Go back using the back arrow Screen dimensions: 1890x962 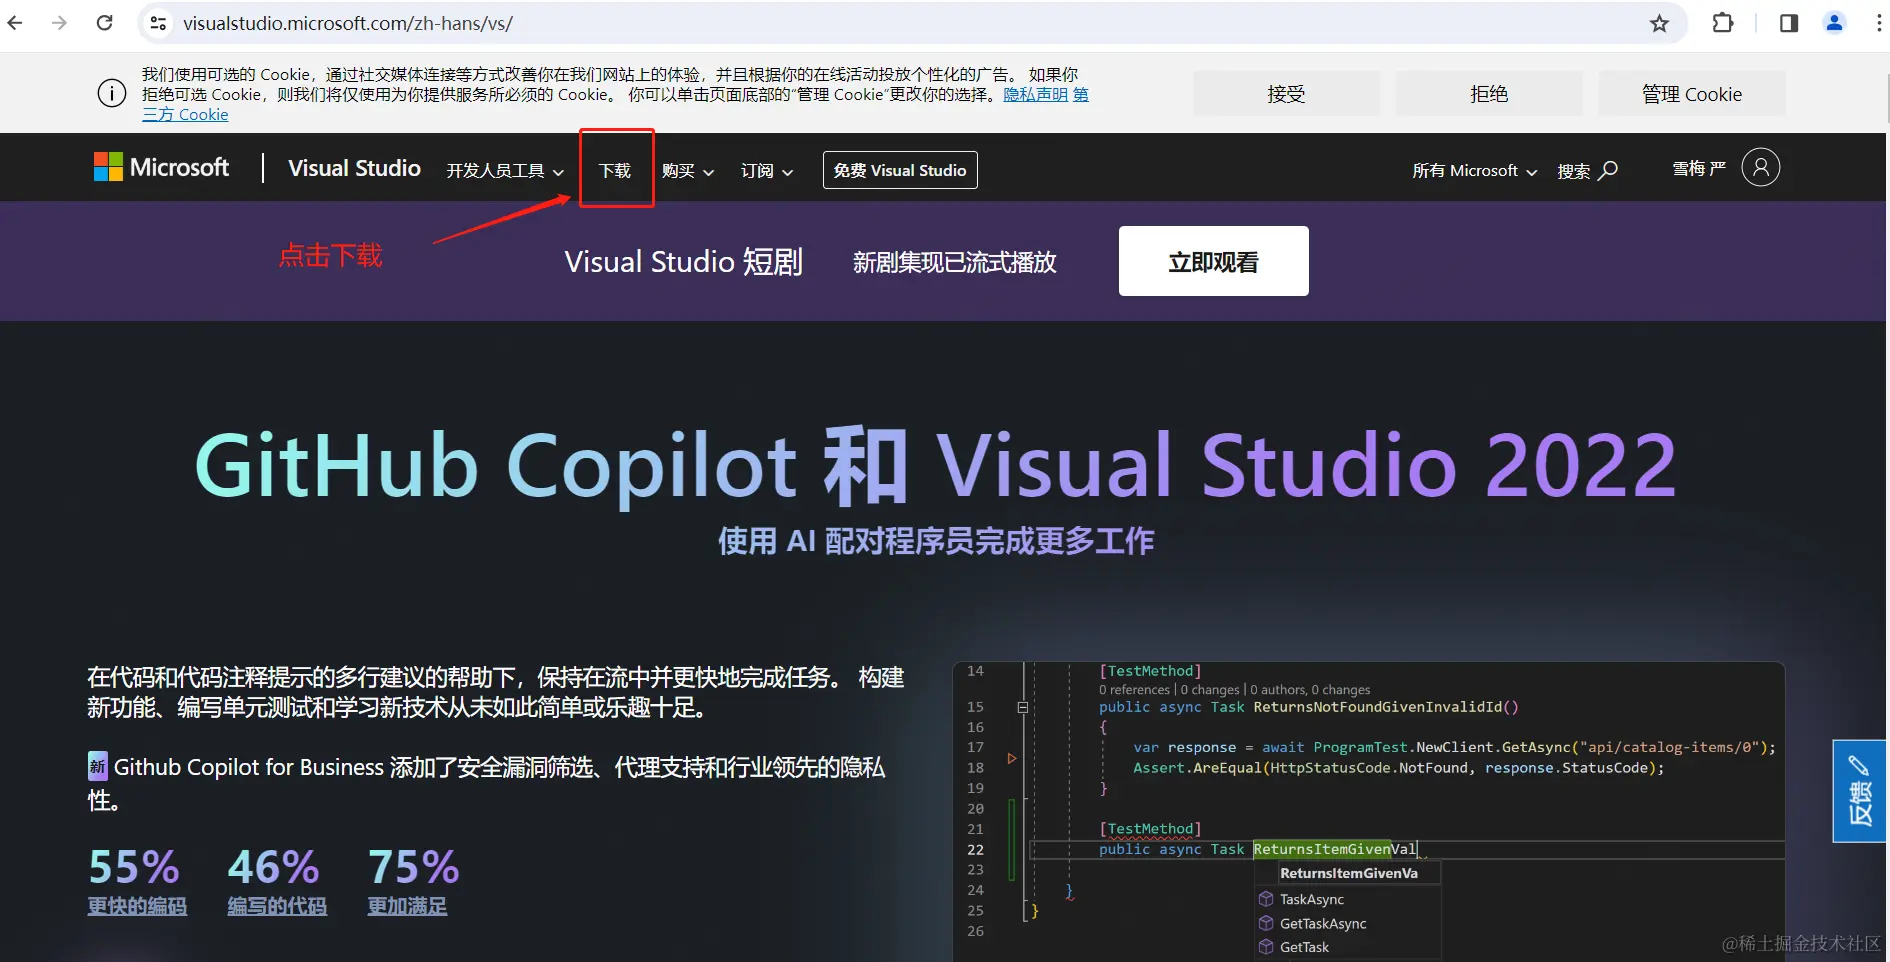(x=15, y=23)
